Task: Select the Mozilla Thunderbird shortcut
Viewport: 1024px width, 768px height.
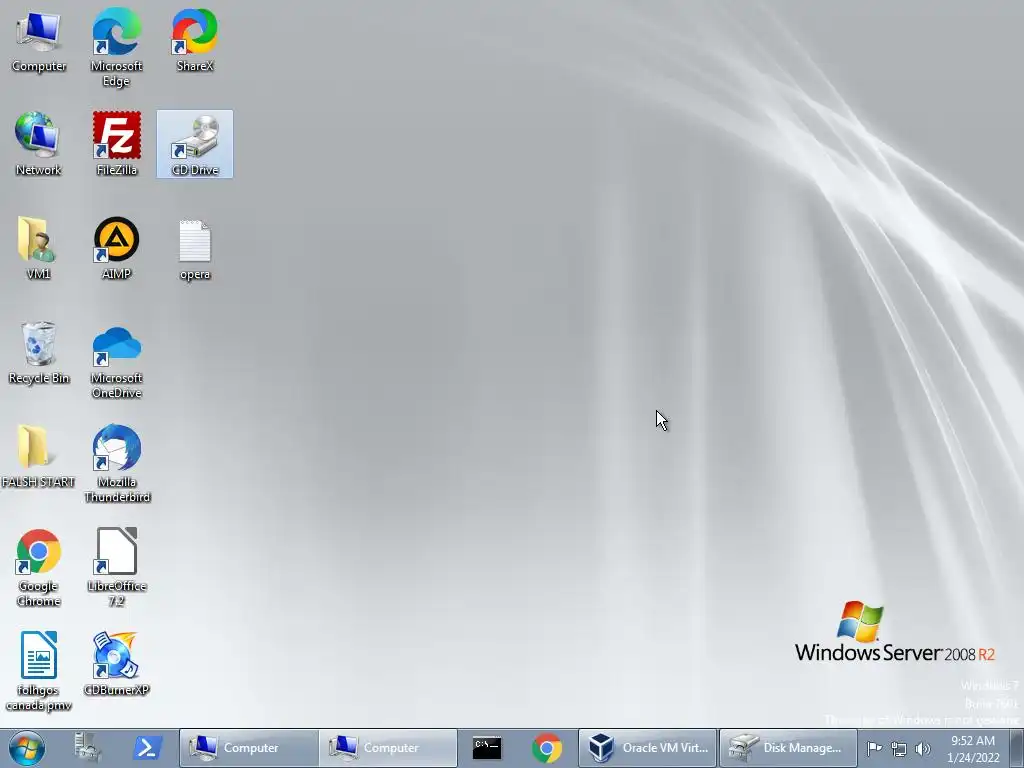Action: click(x=116, y=464)
